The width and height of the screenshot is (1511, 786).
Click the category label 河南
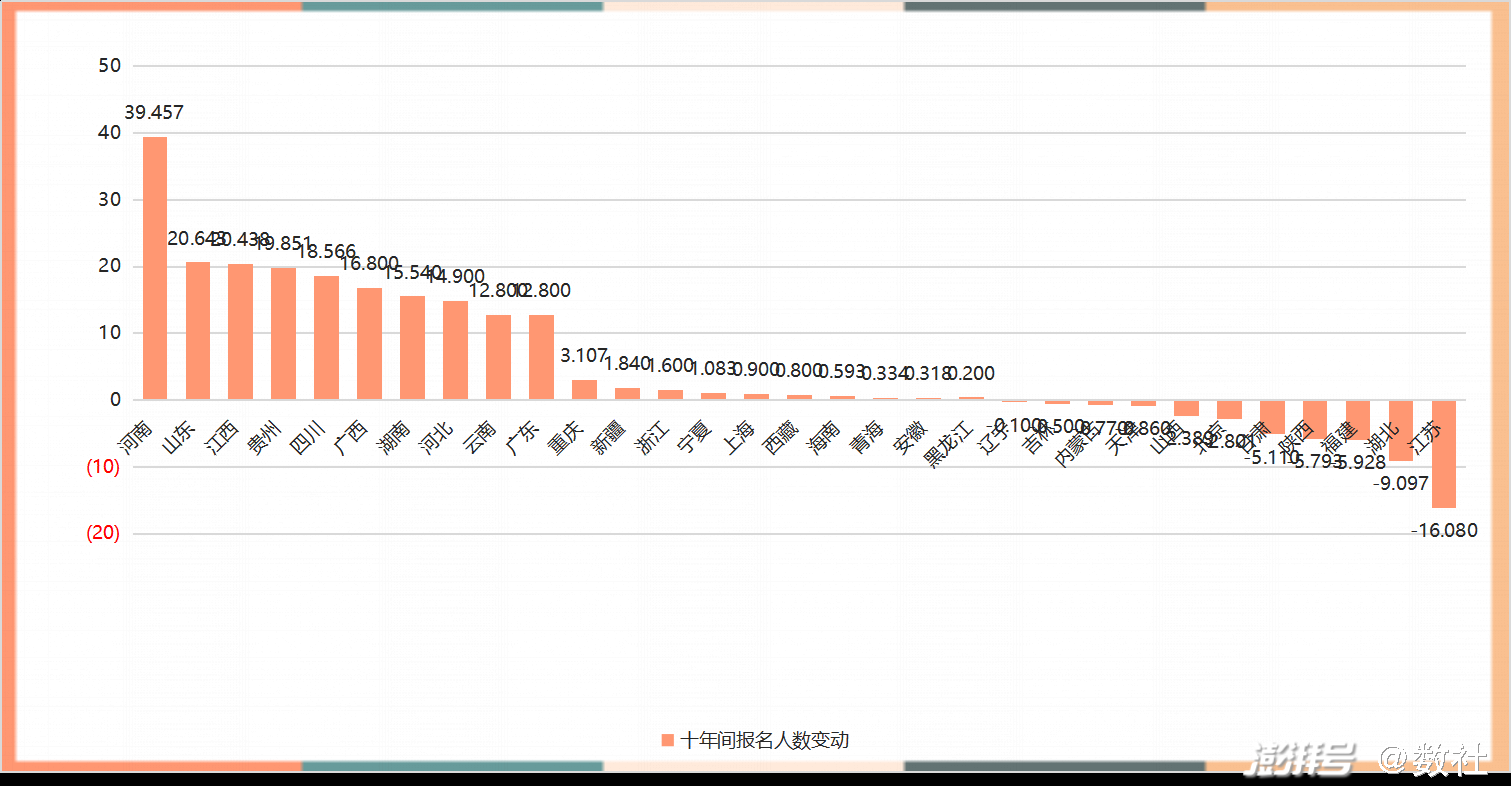tap(134, 439)
